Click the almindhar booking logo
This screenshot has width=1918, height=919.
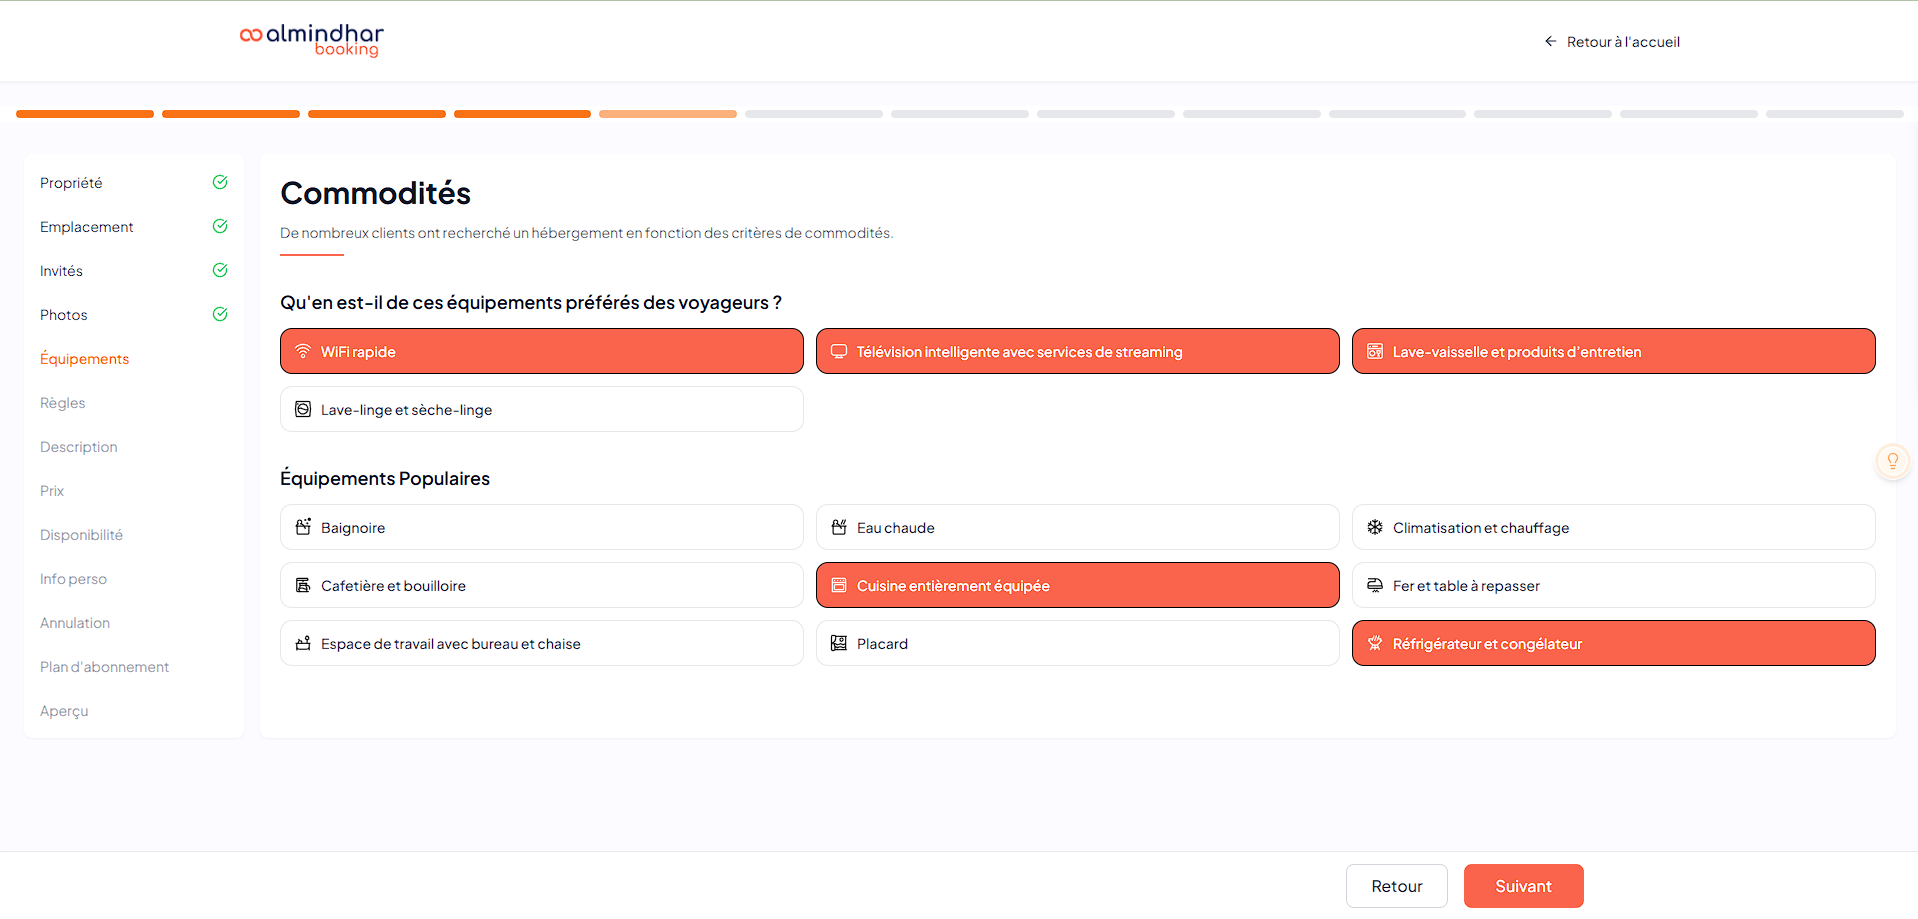(312, 40)
